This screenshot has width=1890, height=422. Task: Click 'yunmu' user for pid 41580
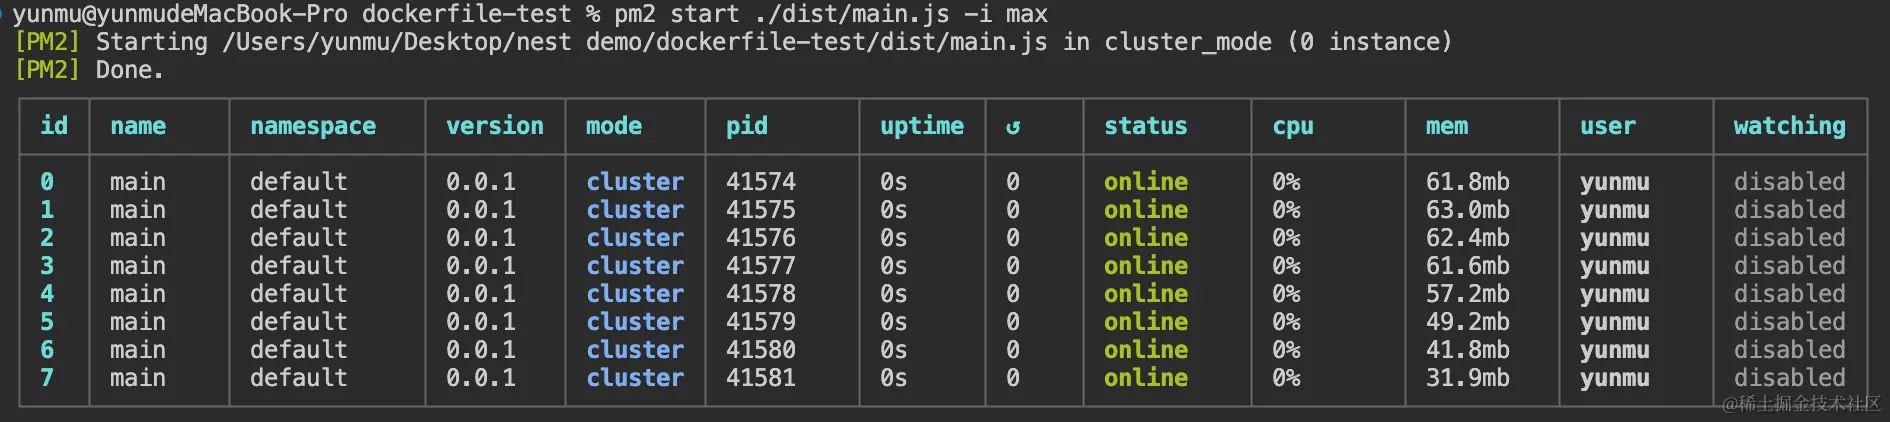coord(1615,351)
